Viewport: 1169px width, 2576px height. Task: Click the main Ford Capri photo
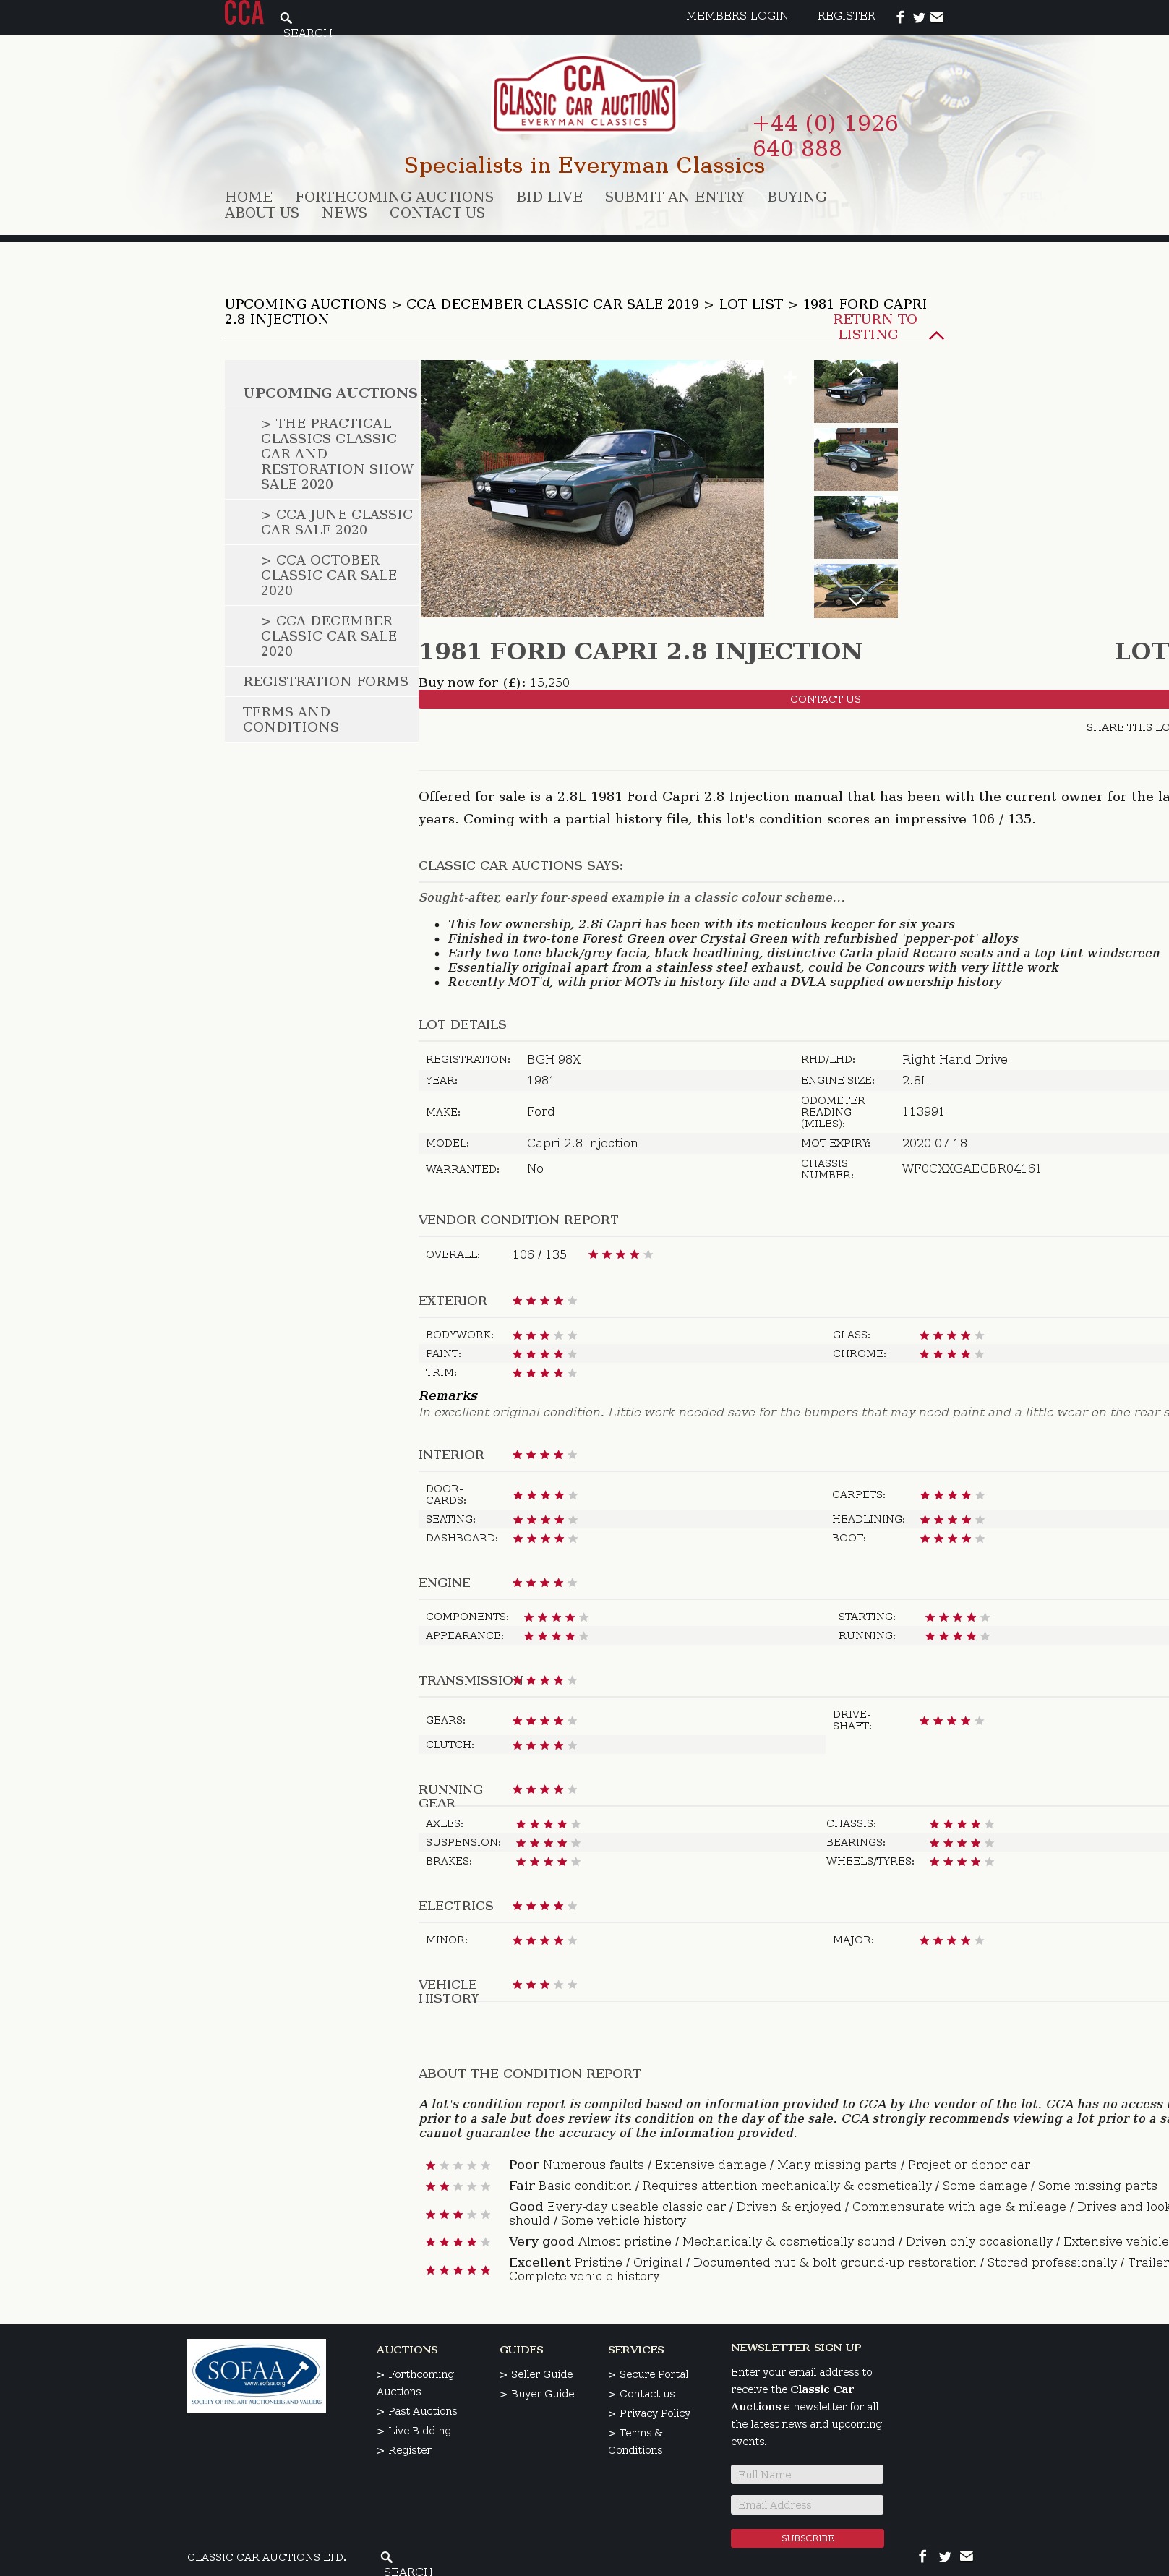point(592,488)
